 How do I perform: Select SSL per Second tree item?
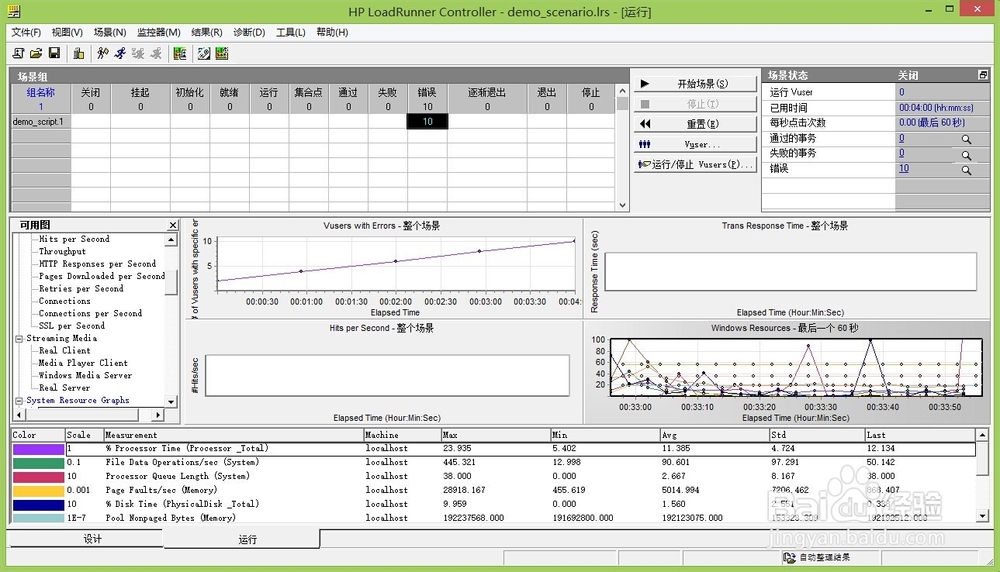71,326
